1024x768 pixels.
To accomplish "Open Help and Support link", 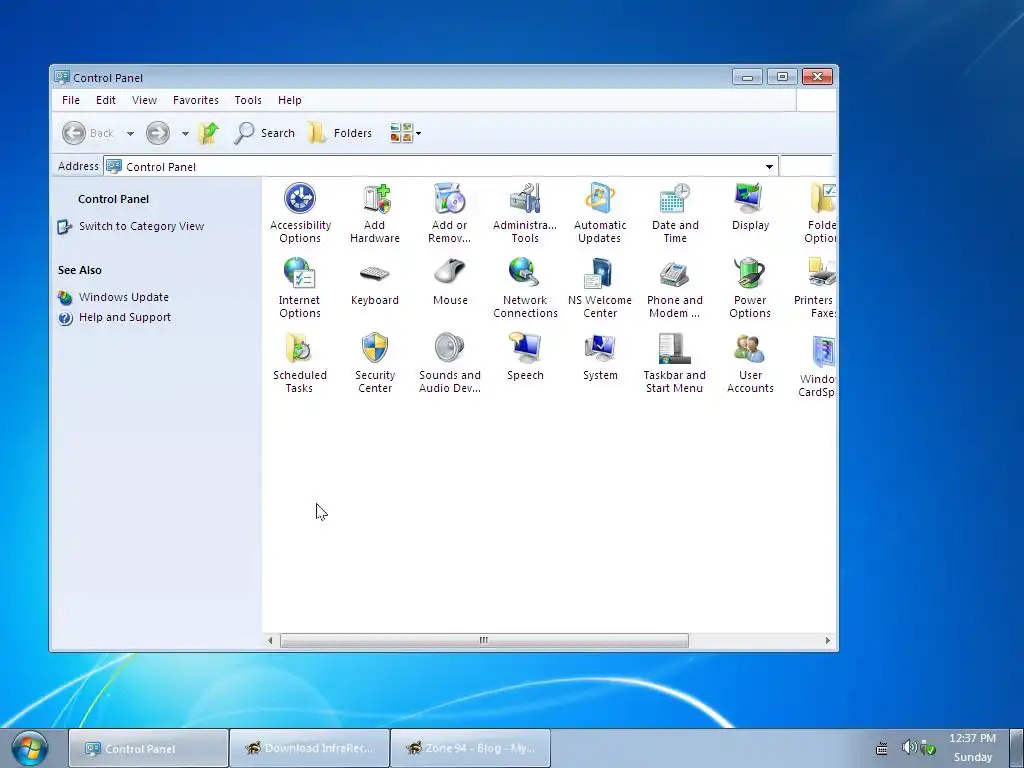I will 125,317.
